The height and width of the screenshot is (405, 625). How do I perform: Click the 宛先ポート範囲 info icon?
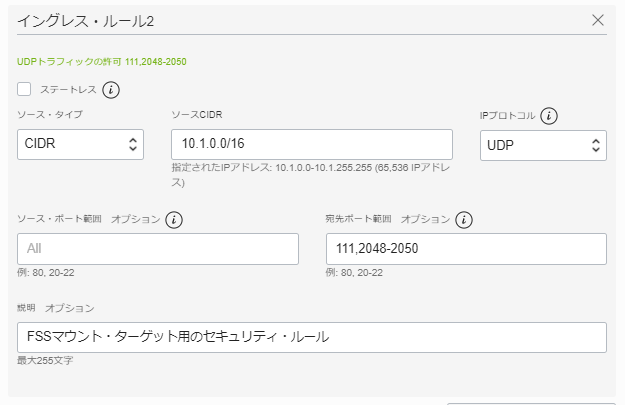tap(464, 220)
